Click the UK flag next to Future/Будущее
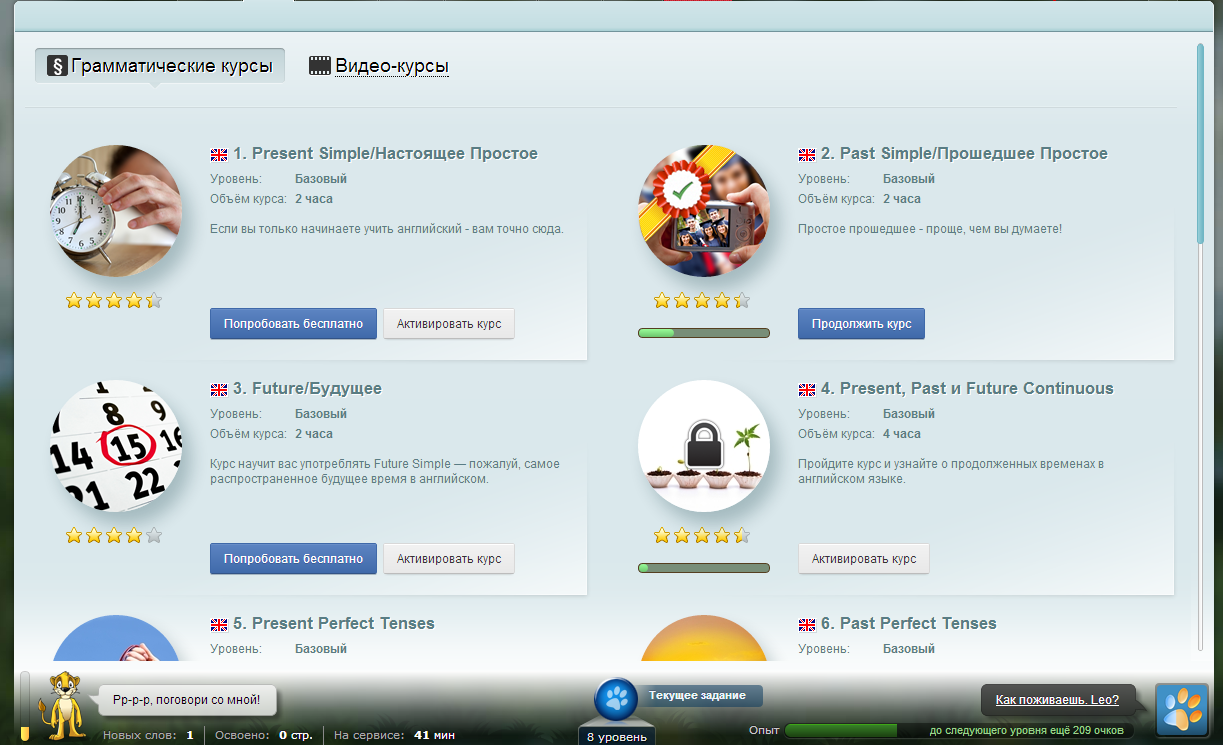This screenshot has height=745, width=1223. [219, 389]
